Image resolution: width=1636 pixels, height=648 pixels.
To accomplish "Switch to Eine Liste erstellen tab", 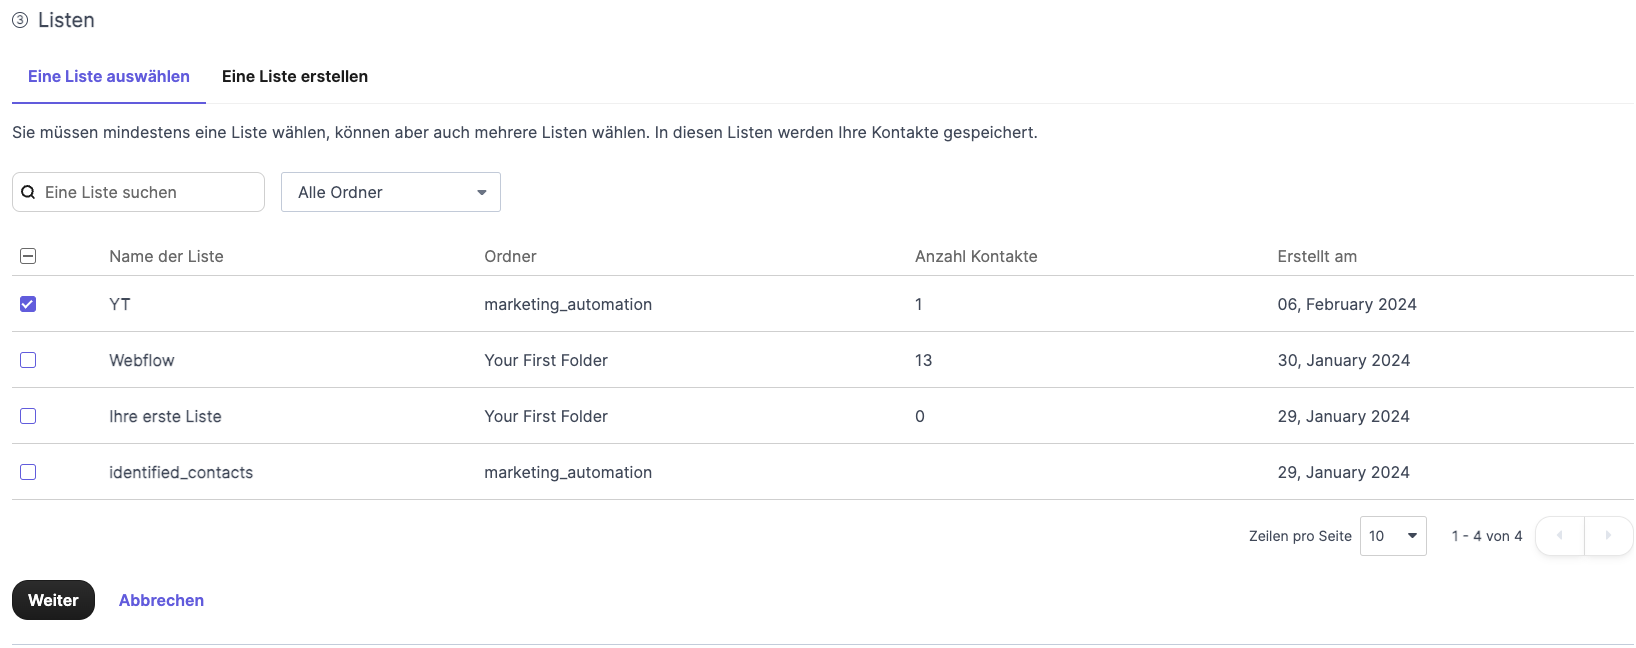I will point(295,77).
